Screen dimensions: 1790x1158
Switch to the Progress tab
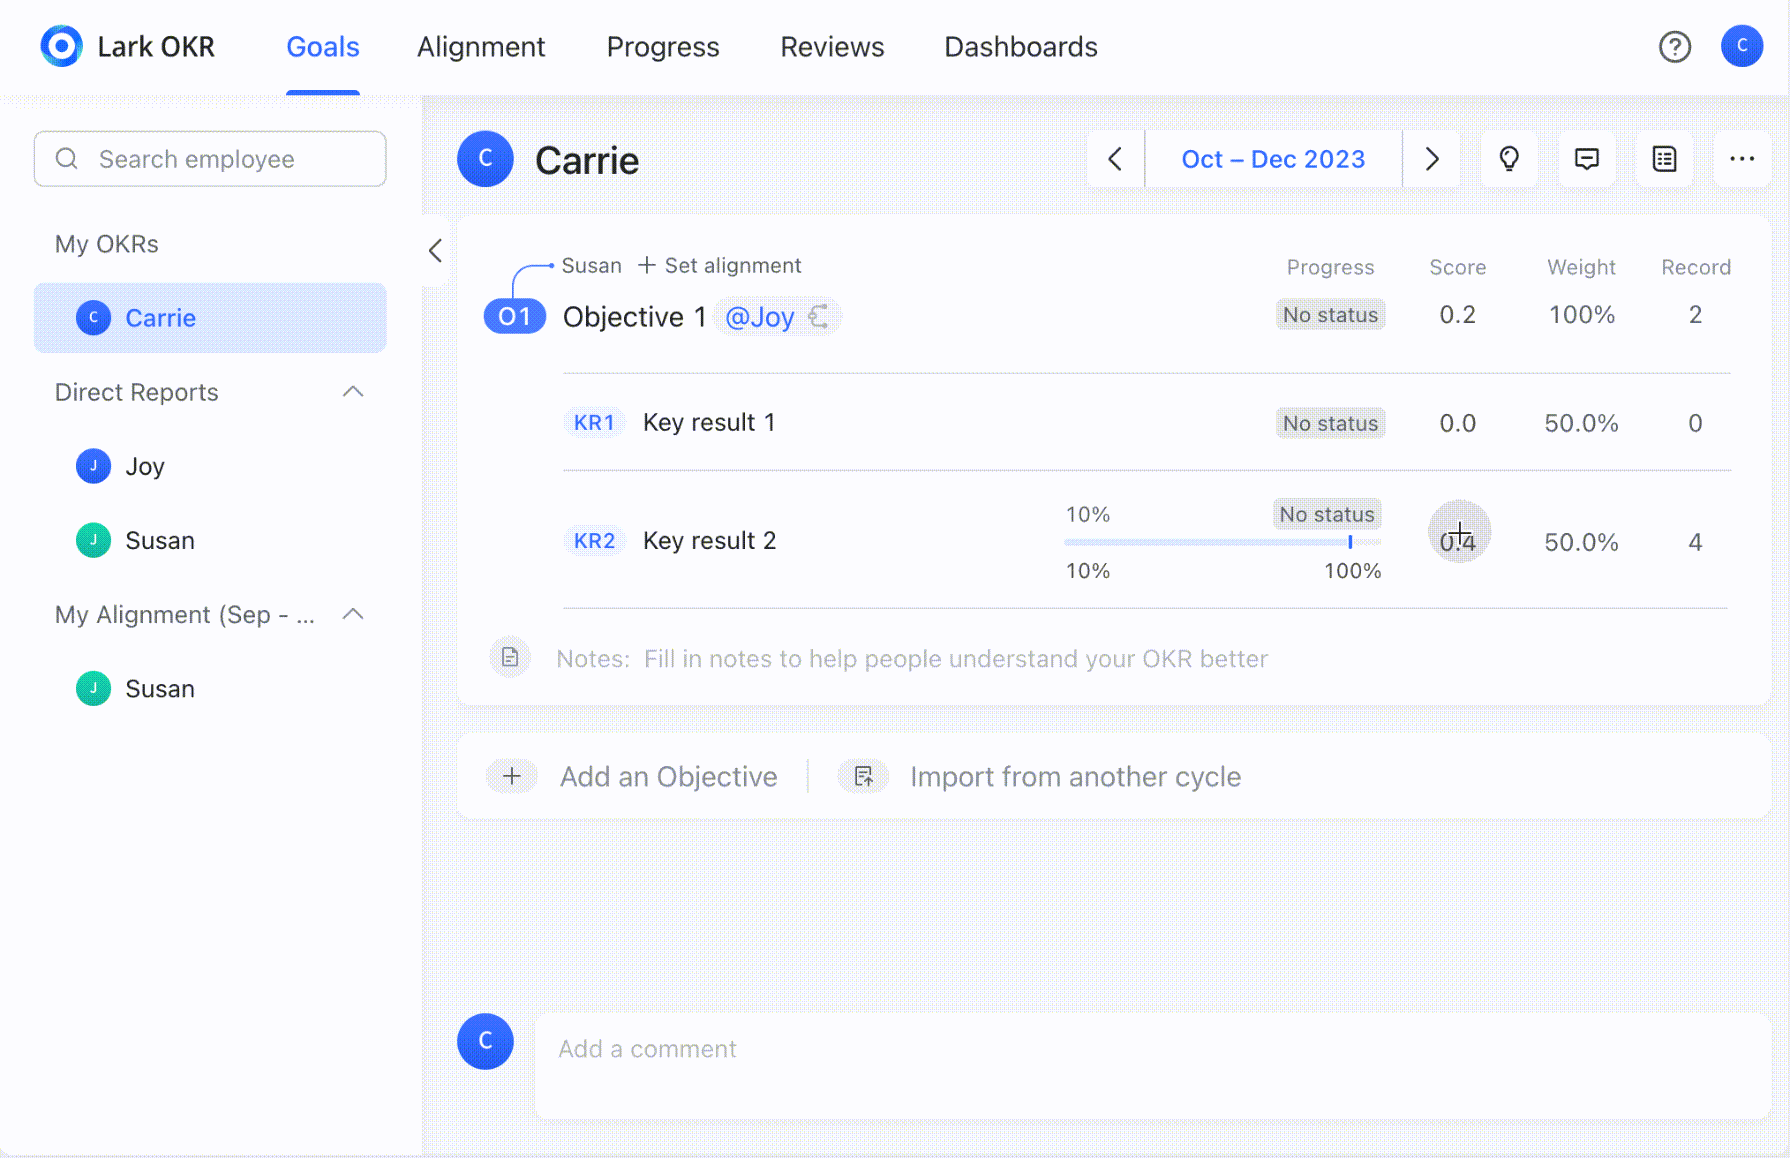click(x=663, y=47)
